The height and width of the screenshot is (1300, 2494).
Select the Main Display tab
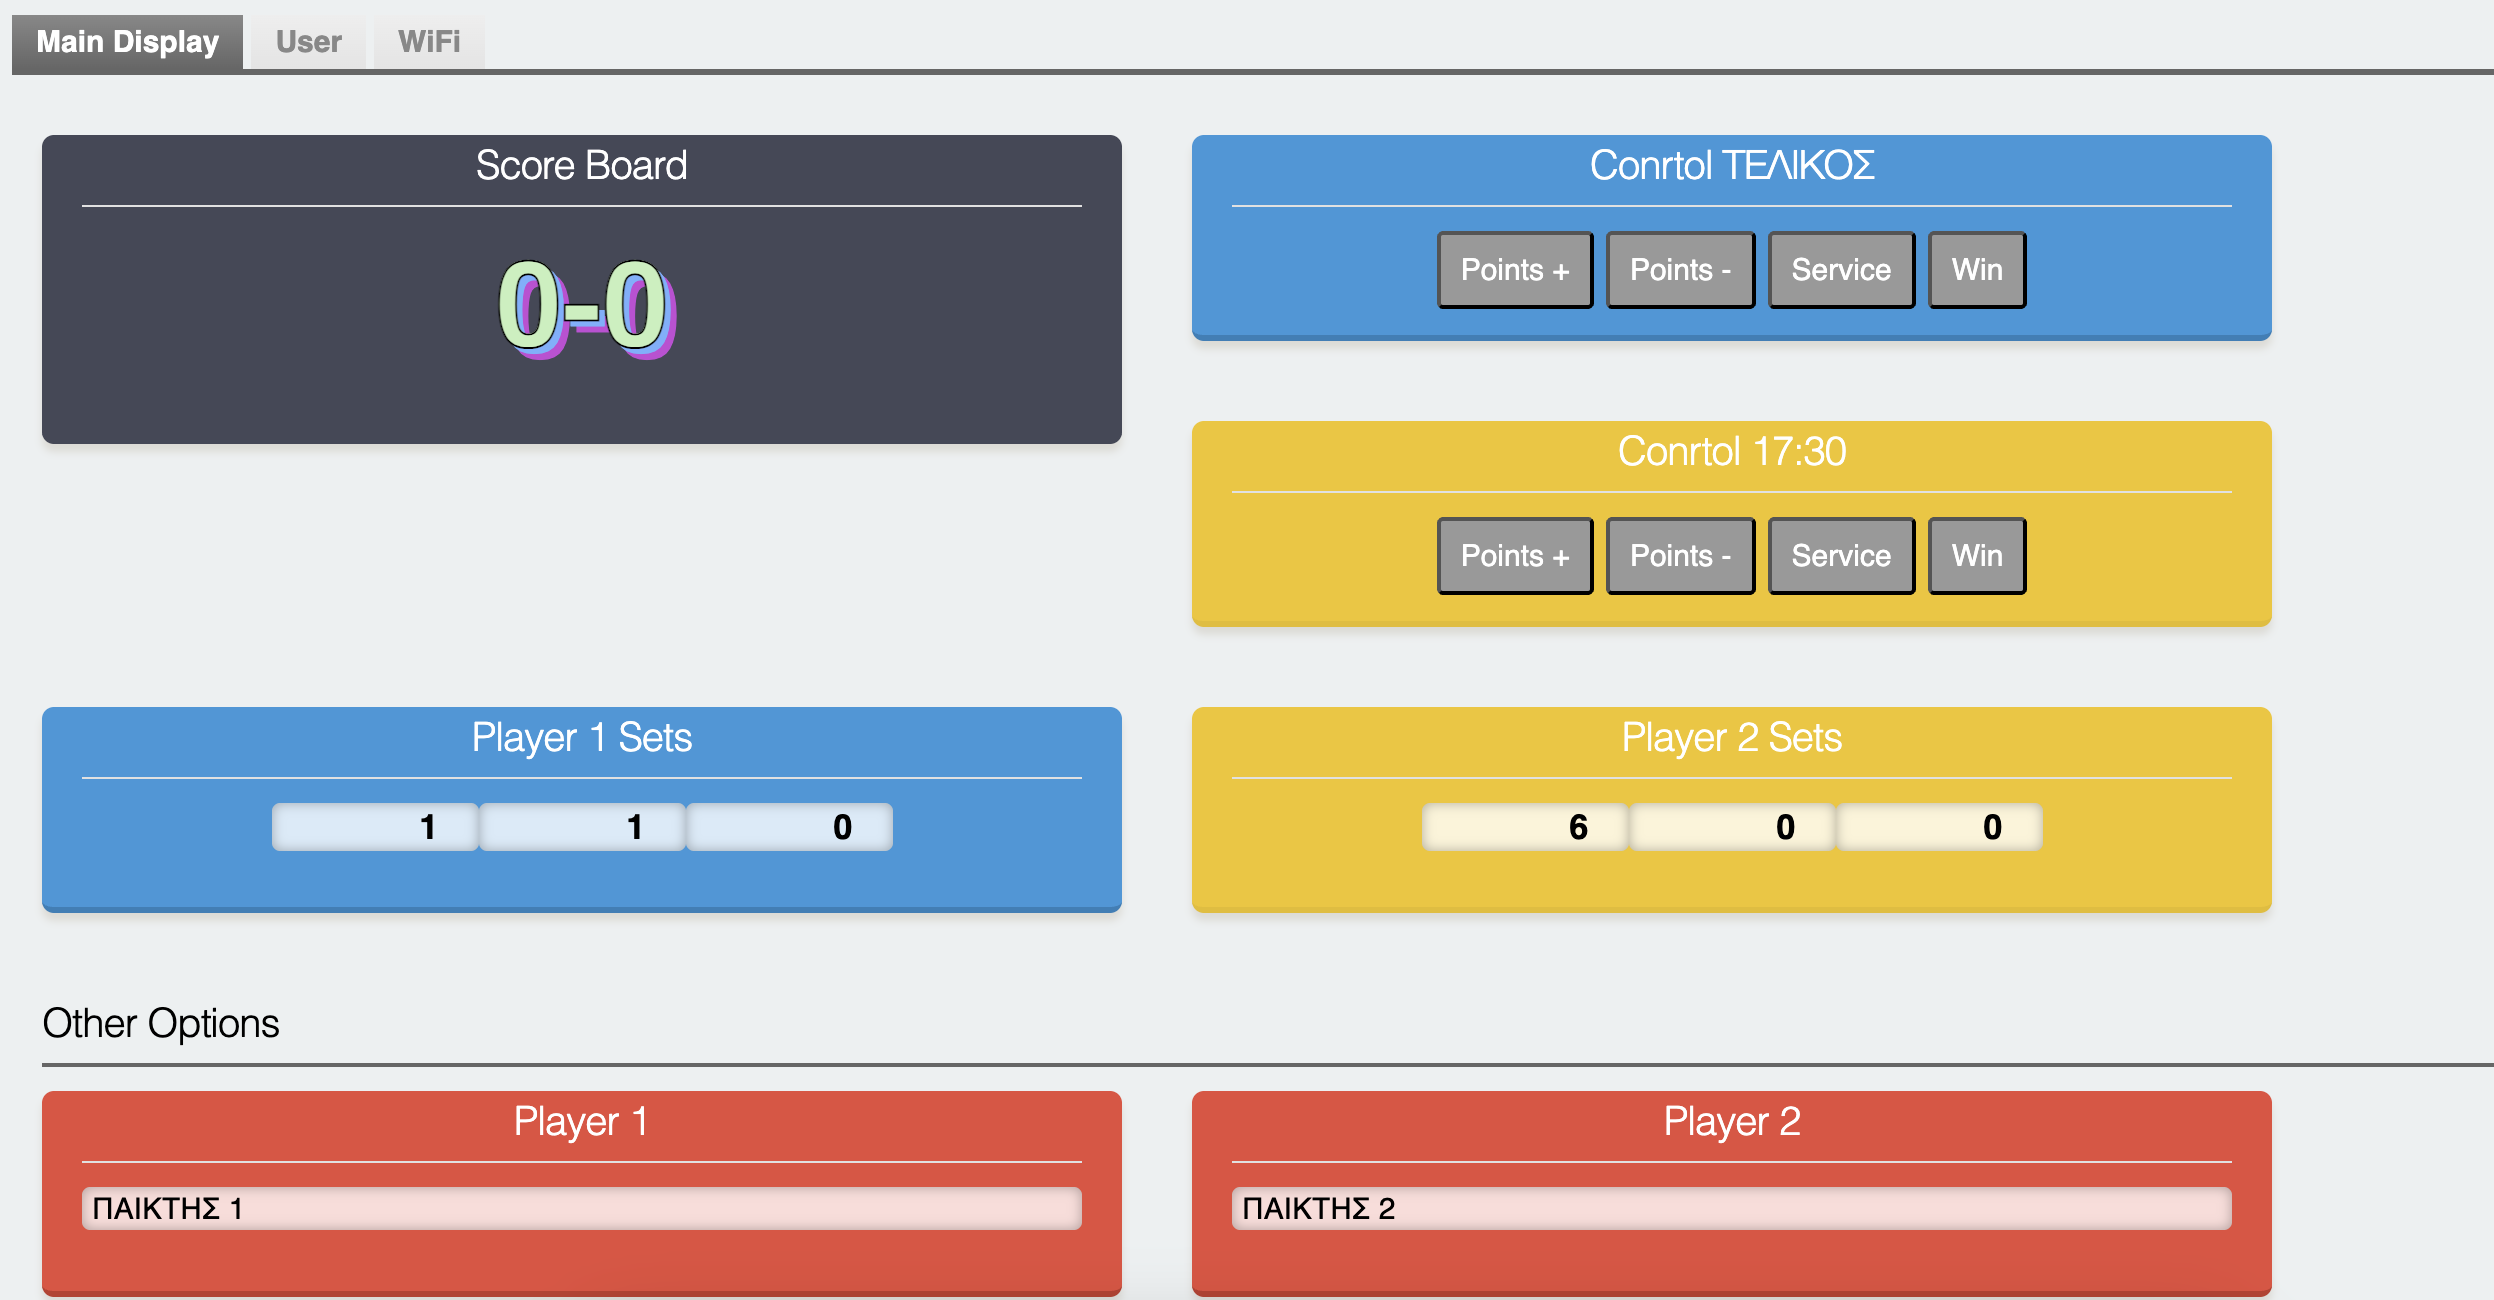coord(127,42)
